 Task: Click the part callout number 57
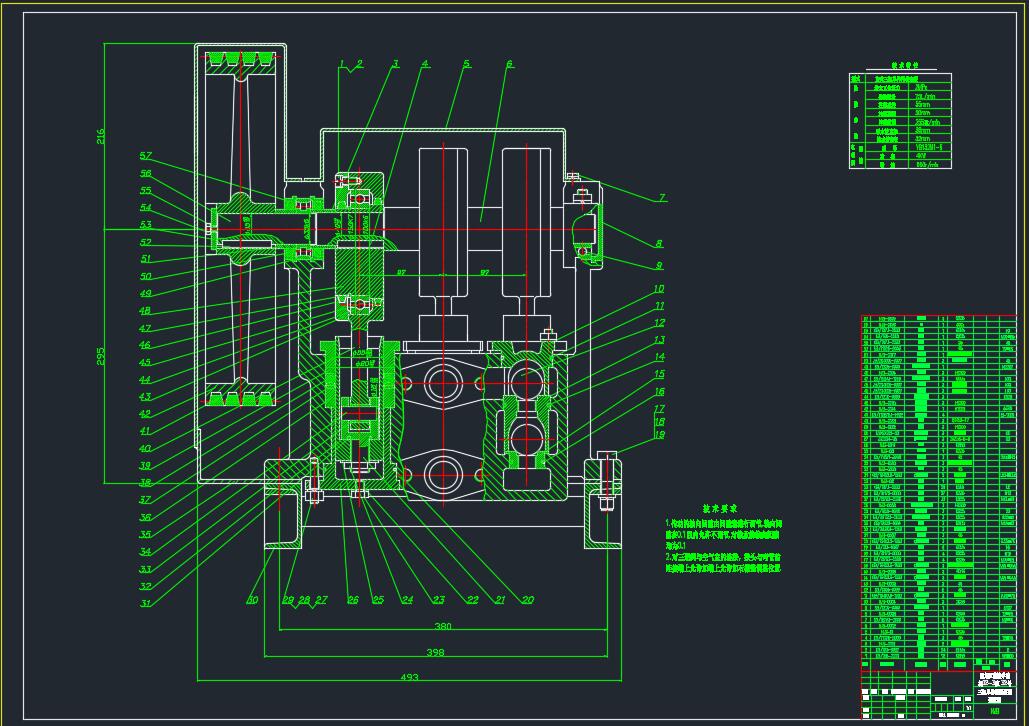(145, 156)
